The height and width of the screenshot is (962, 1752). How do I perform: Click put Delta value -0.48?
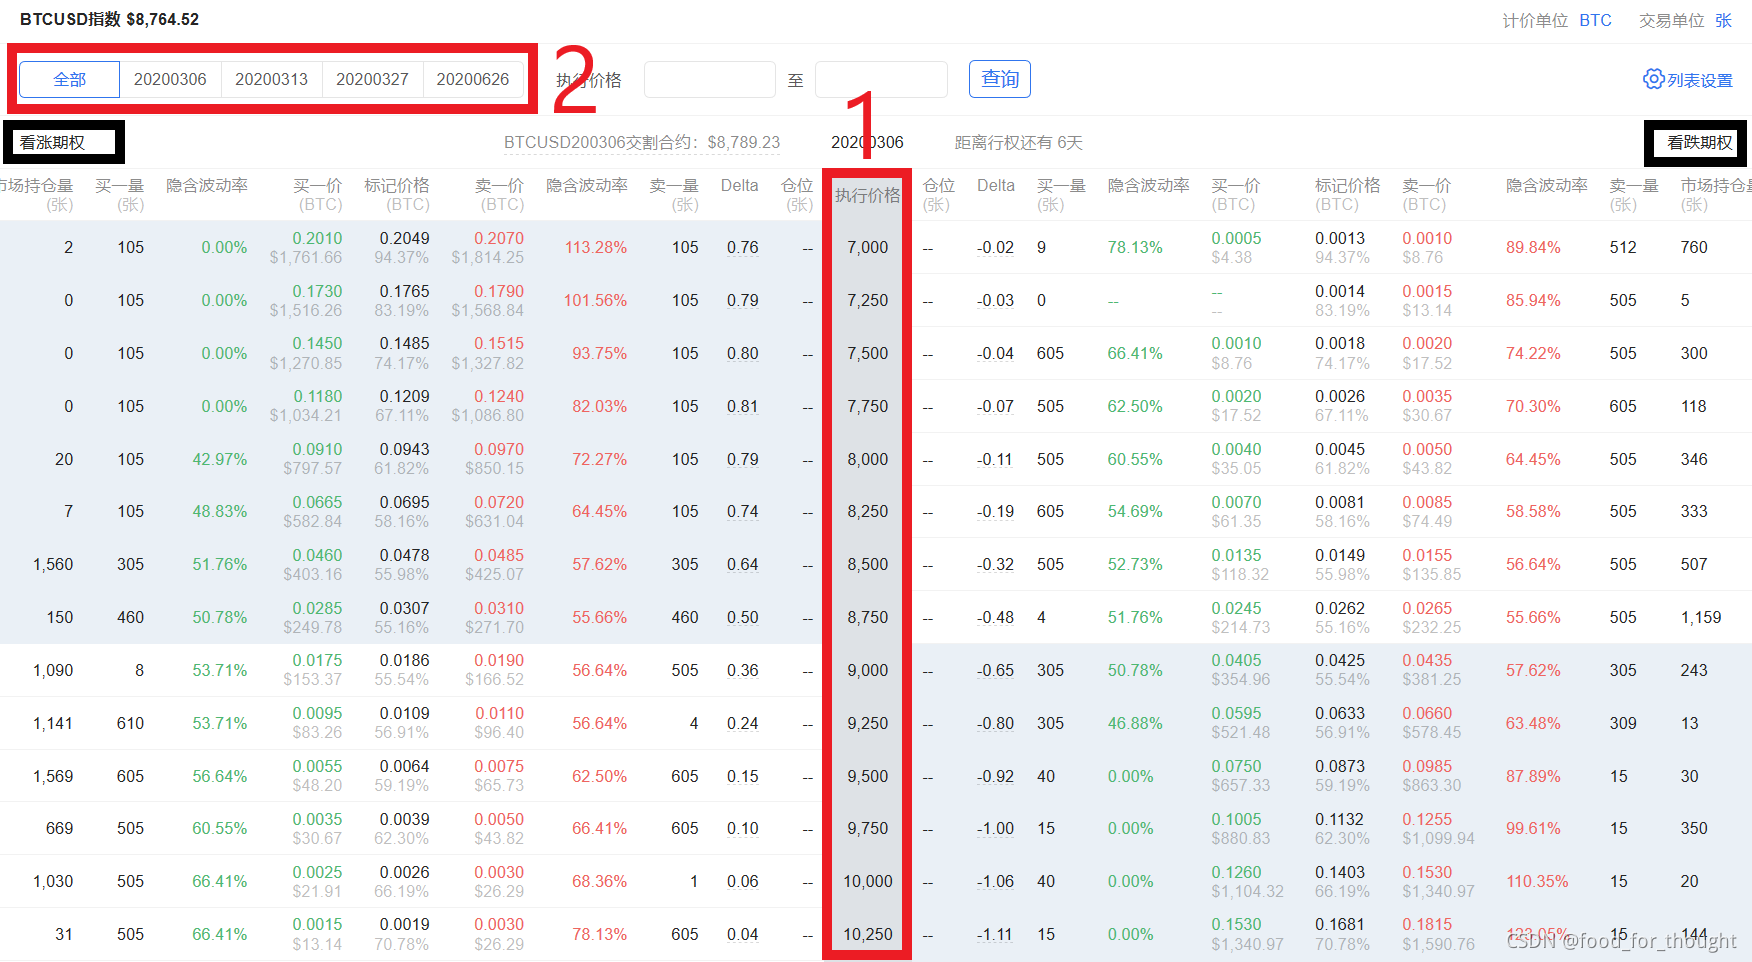995,617
